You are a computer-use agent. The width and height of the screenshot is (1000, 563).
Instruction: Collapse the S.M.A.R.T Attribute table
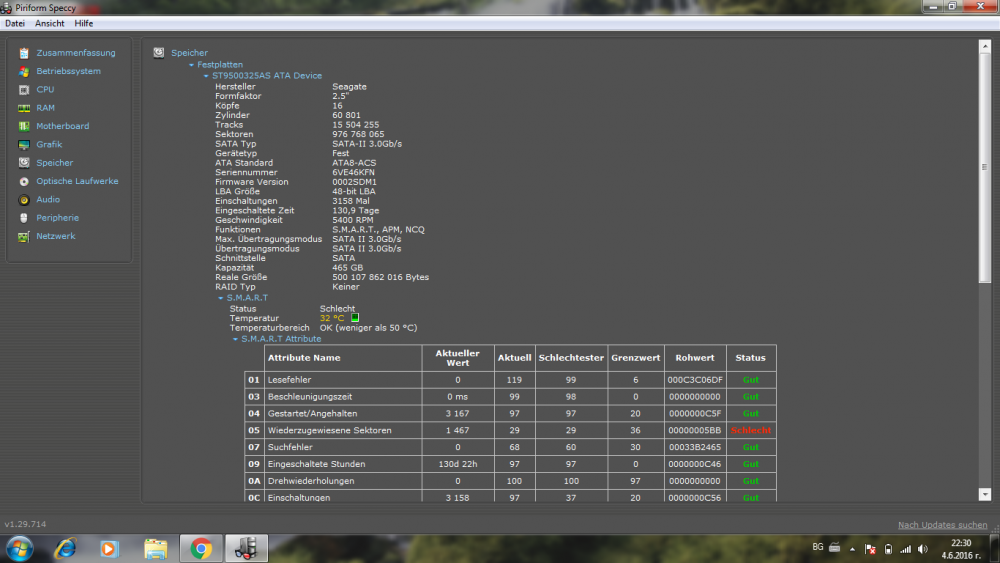pos(235,339)
